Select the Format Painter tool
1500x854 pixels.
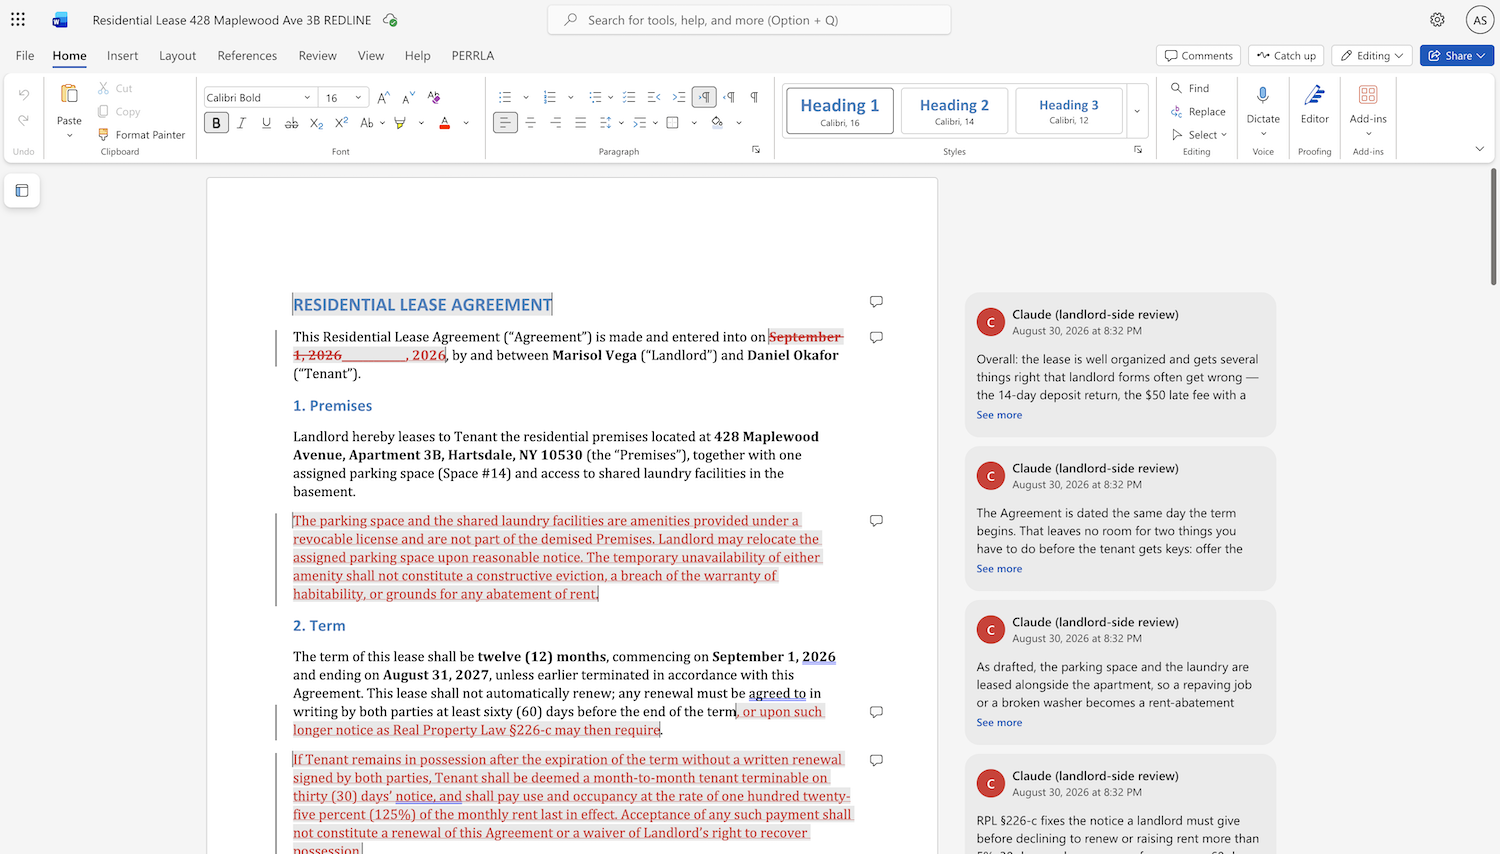[x=141, y=135]
